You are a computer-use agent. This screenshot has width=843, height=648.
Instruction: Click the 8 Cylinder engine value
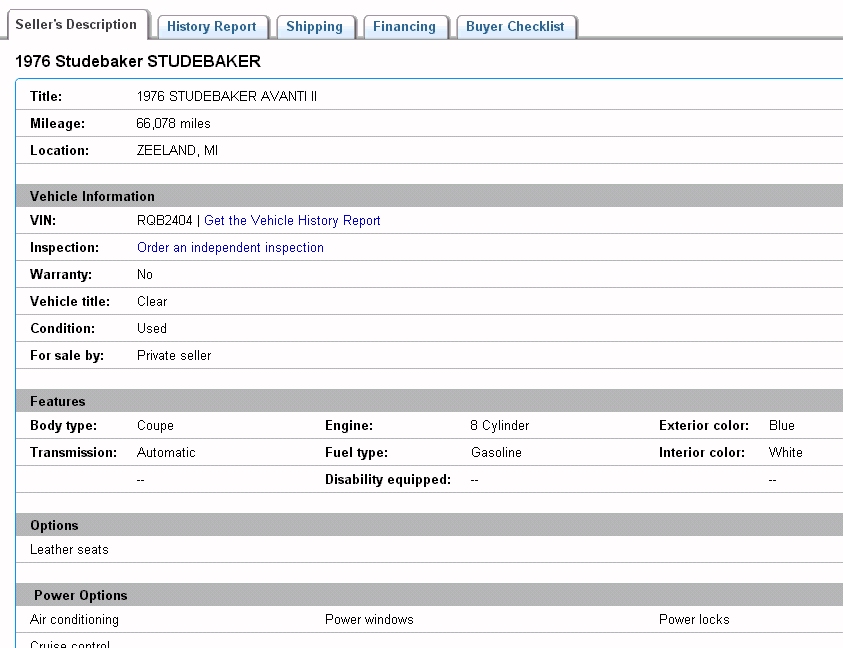click(x=499, y=425)
